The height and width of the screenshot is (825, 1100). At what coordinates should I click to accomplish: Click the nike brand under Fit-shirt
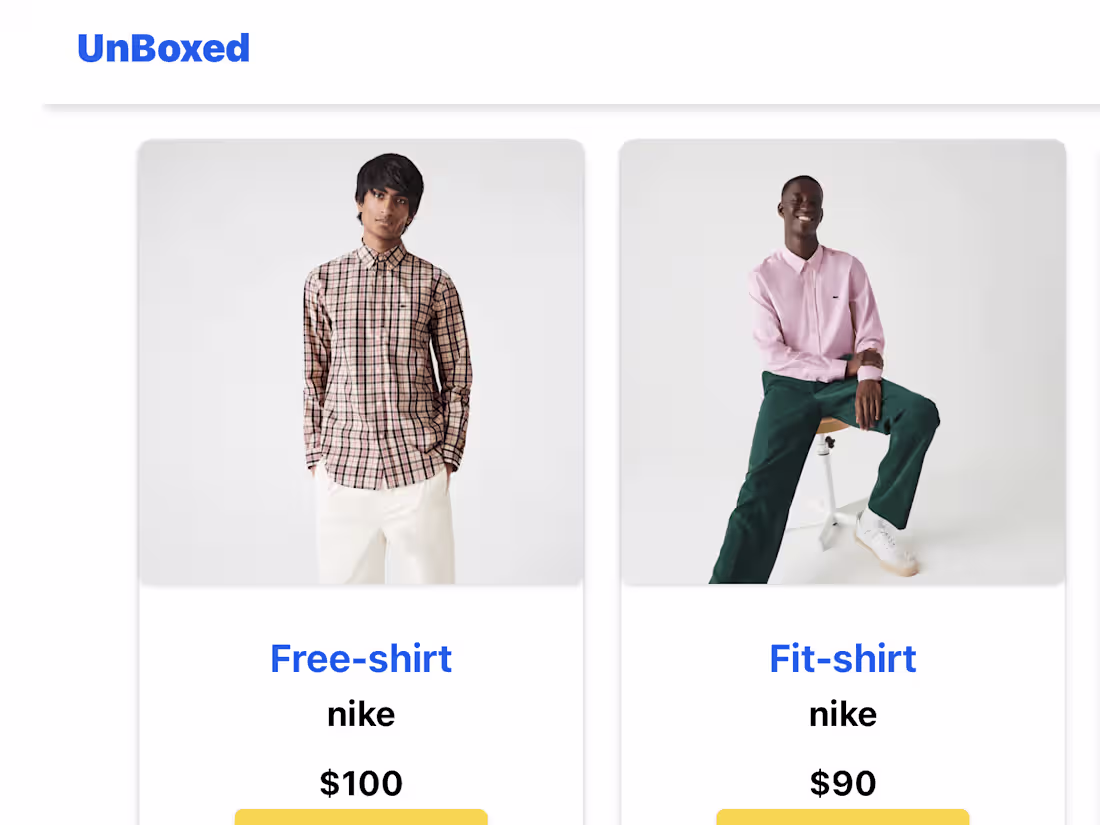[842, 713]
